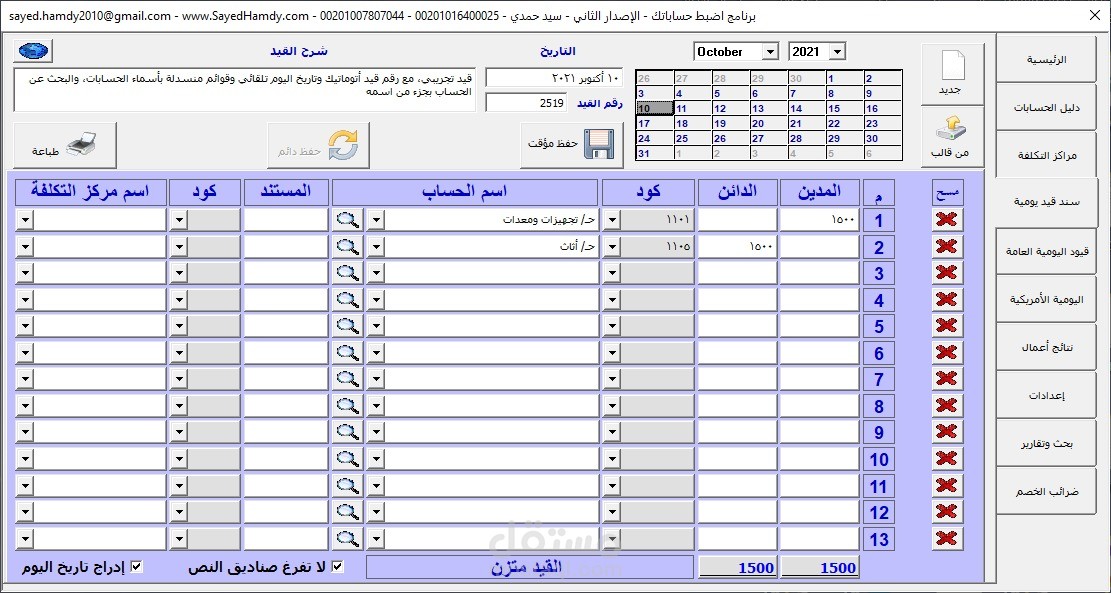Switch to the دليل الحسابات tab
This screenshot has width=1111, height=593.
(1046, 106)
